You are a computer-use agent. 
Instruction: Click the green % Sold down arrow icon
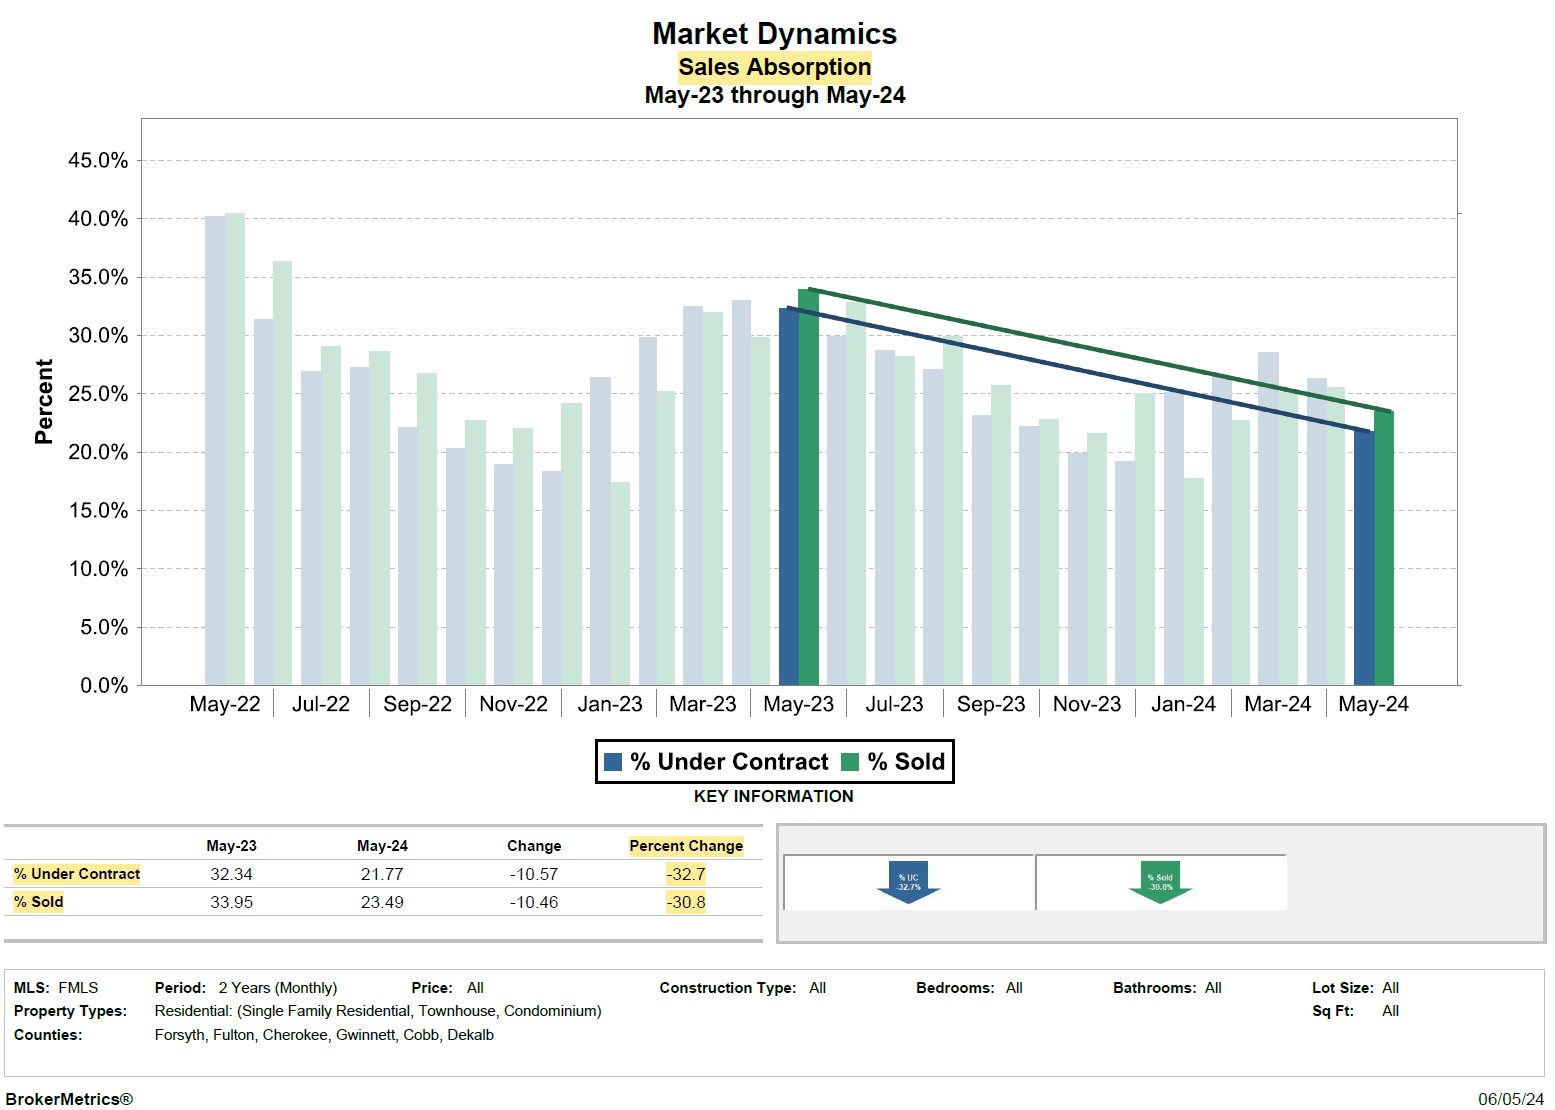point(1160,882)
